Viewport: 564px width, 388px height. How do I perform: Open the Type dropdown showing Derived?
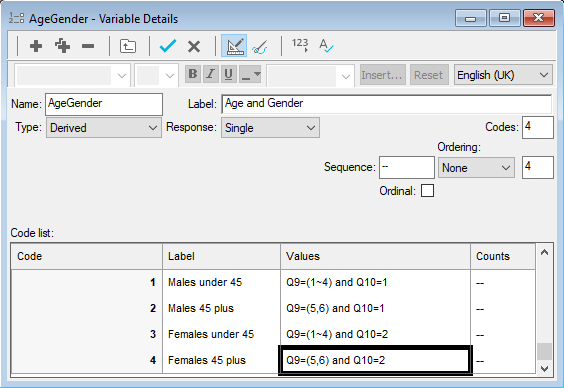pyautogui.click(x=104, y=128)
